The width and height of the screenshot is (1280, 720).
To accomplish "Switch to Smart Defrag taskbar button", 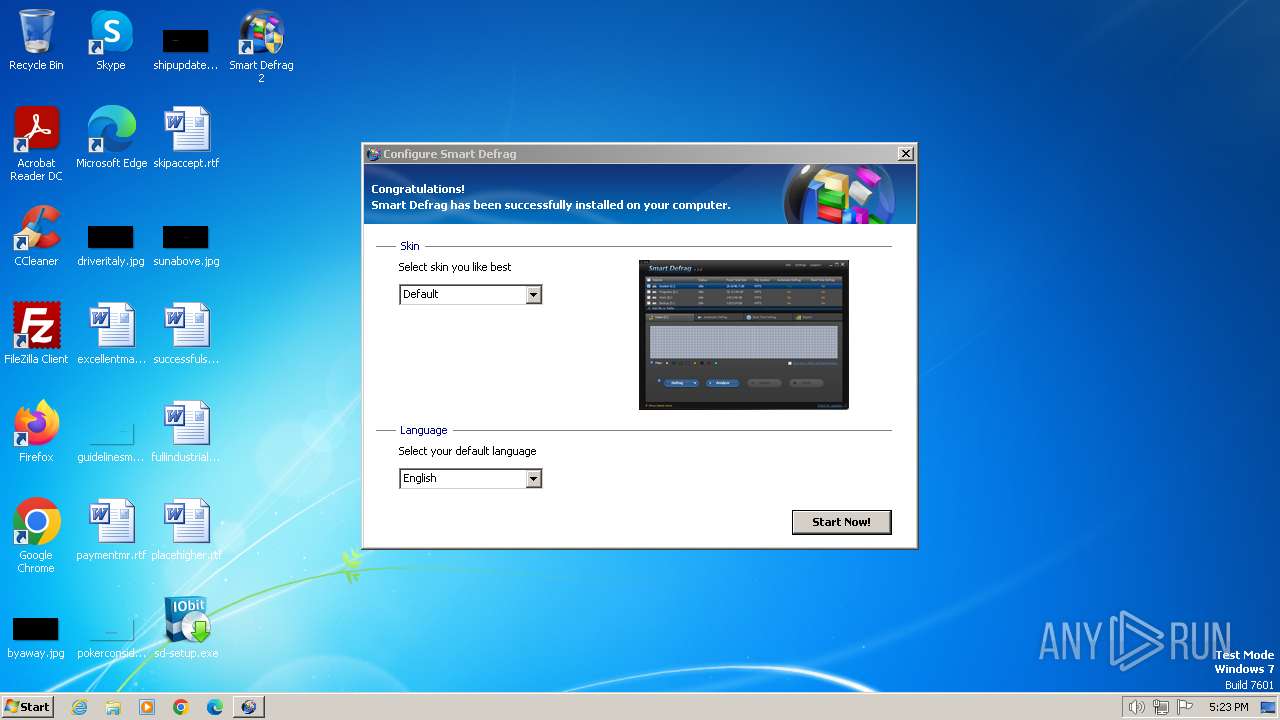I will (x=249, y=707).
